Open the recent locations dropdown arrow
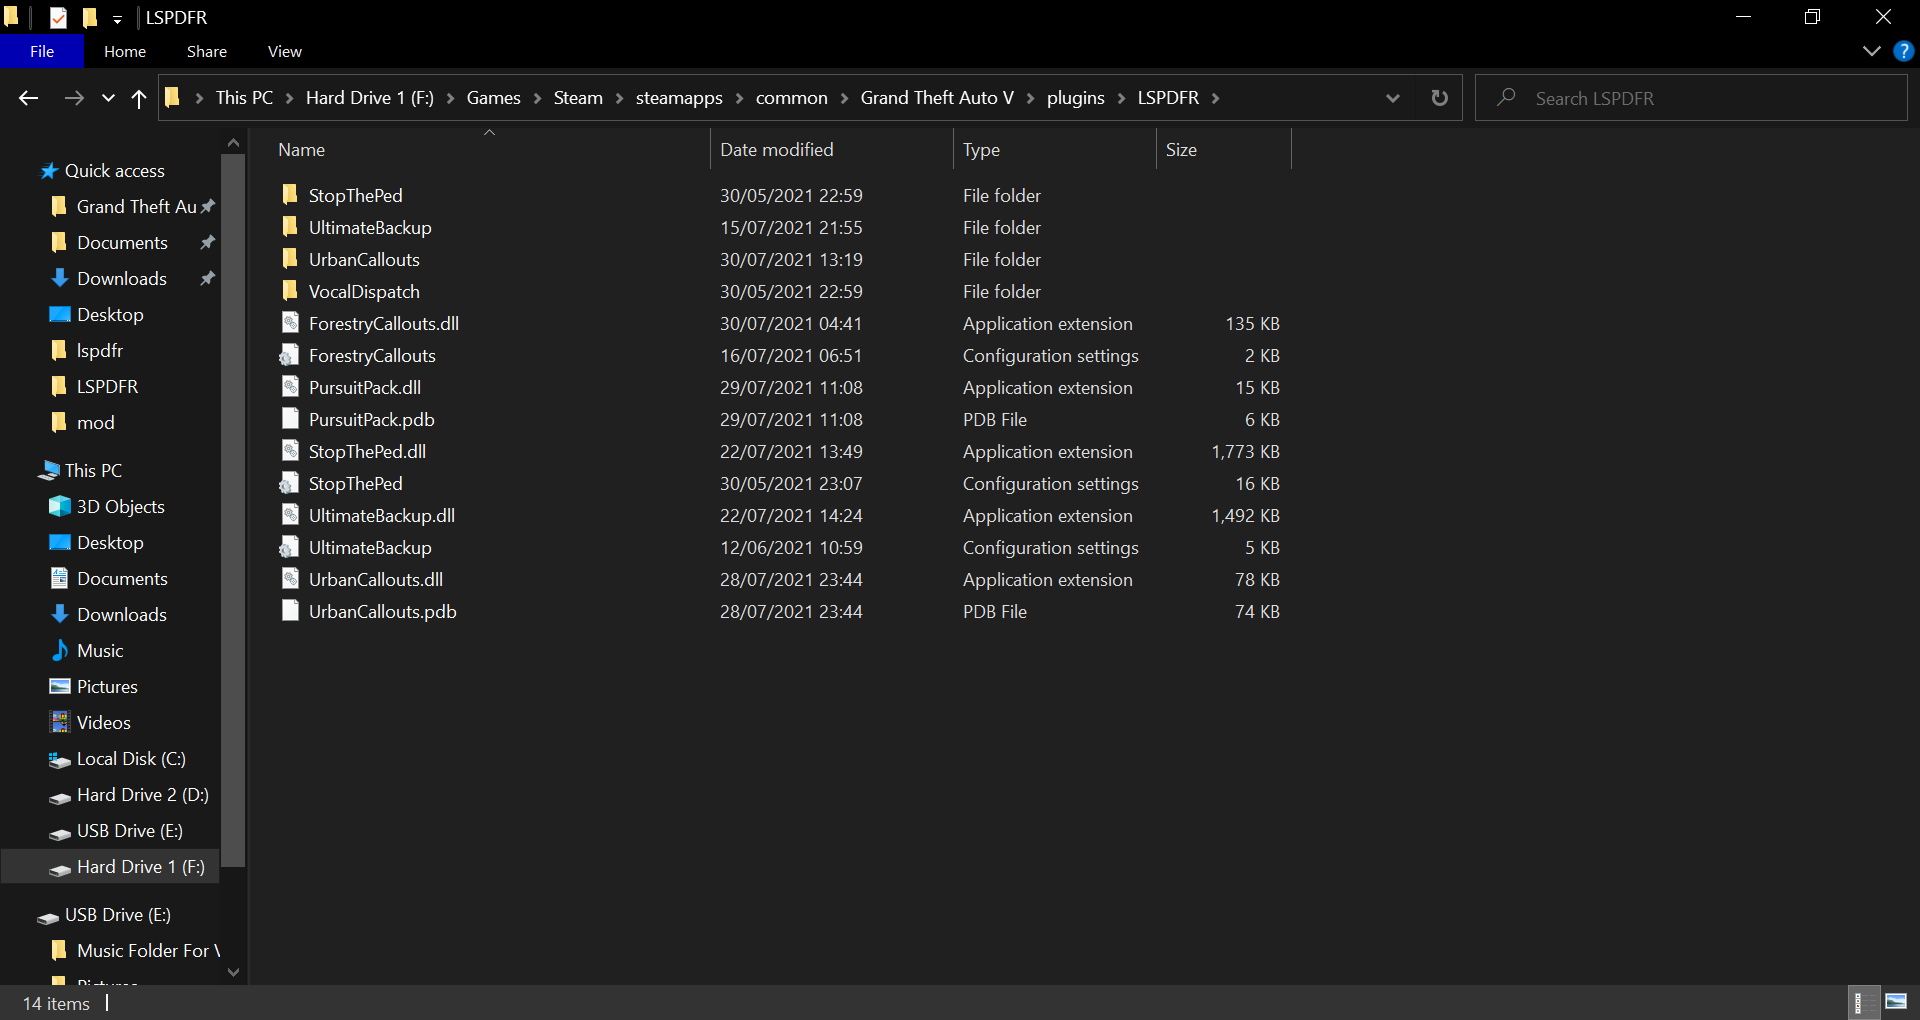The image size is (1920, 1020). click(x=108, y=98)
